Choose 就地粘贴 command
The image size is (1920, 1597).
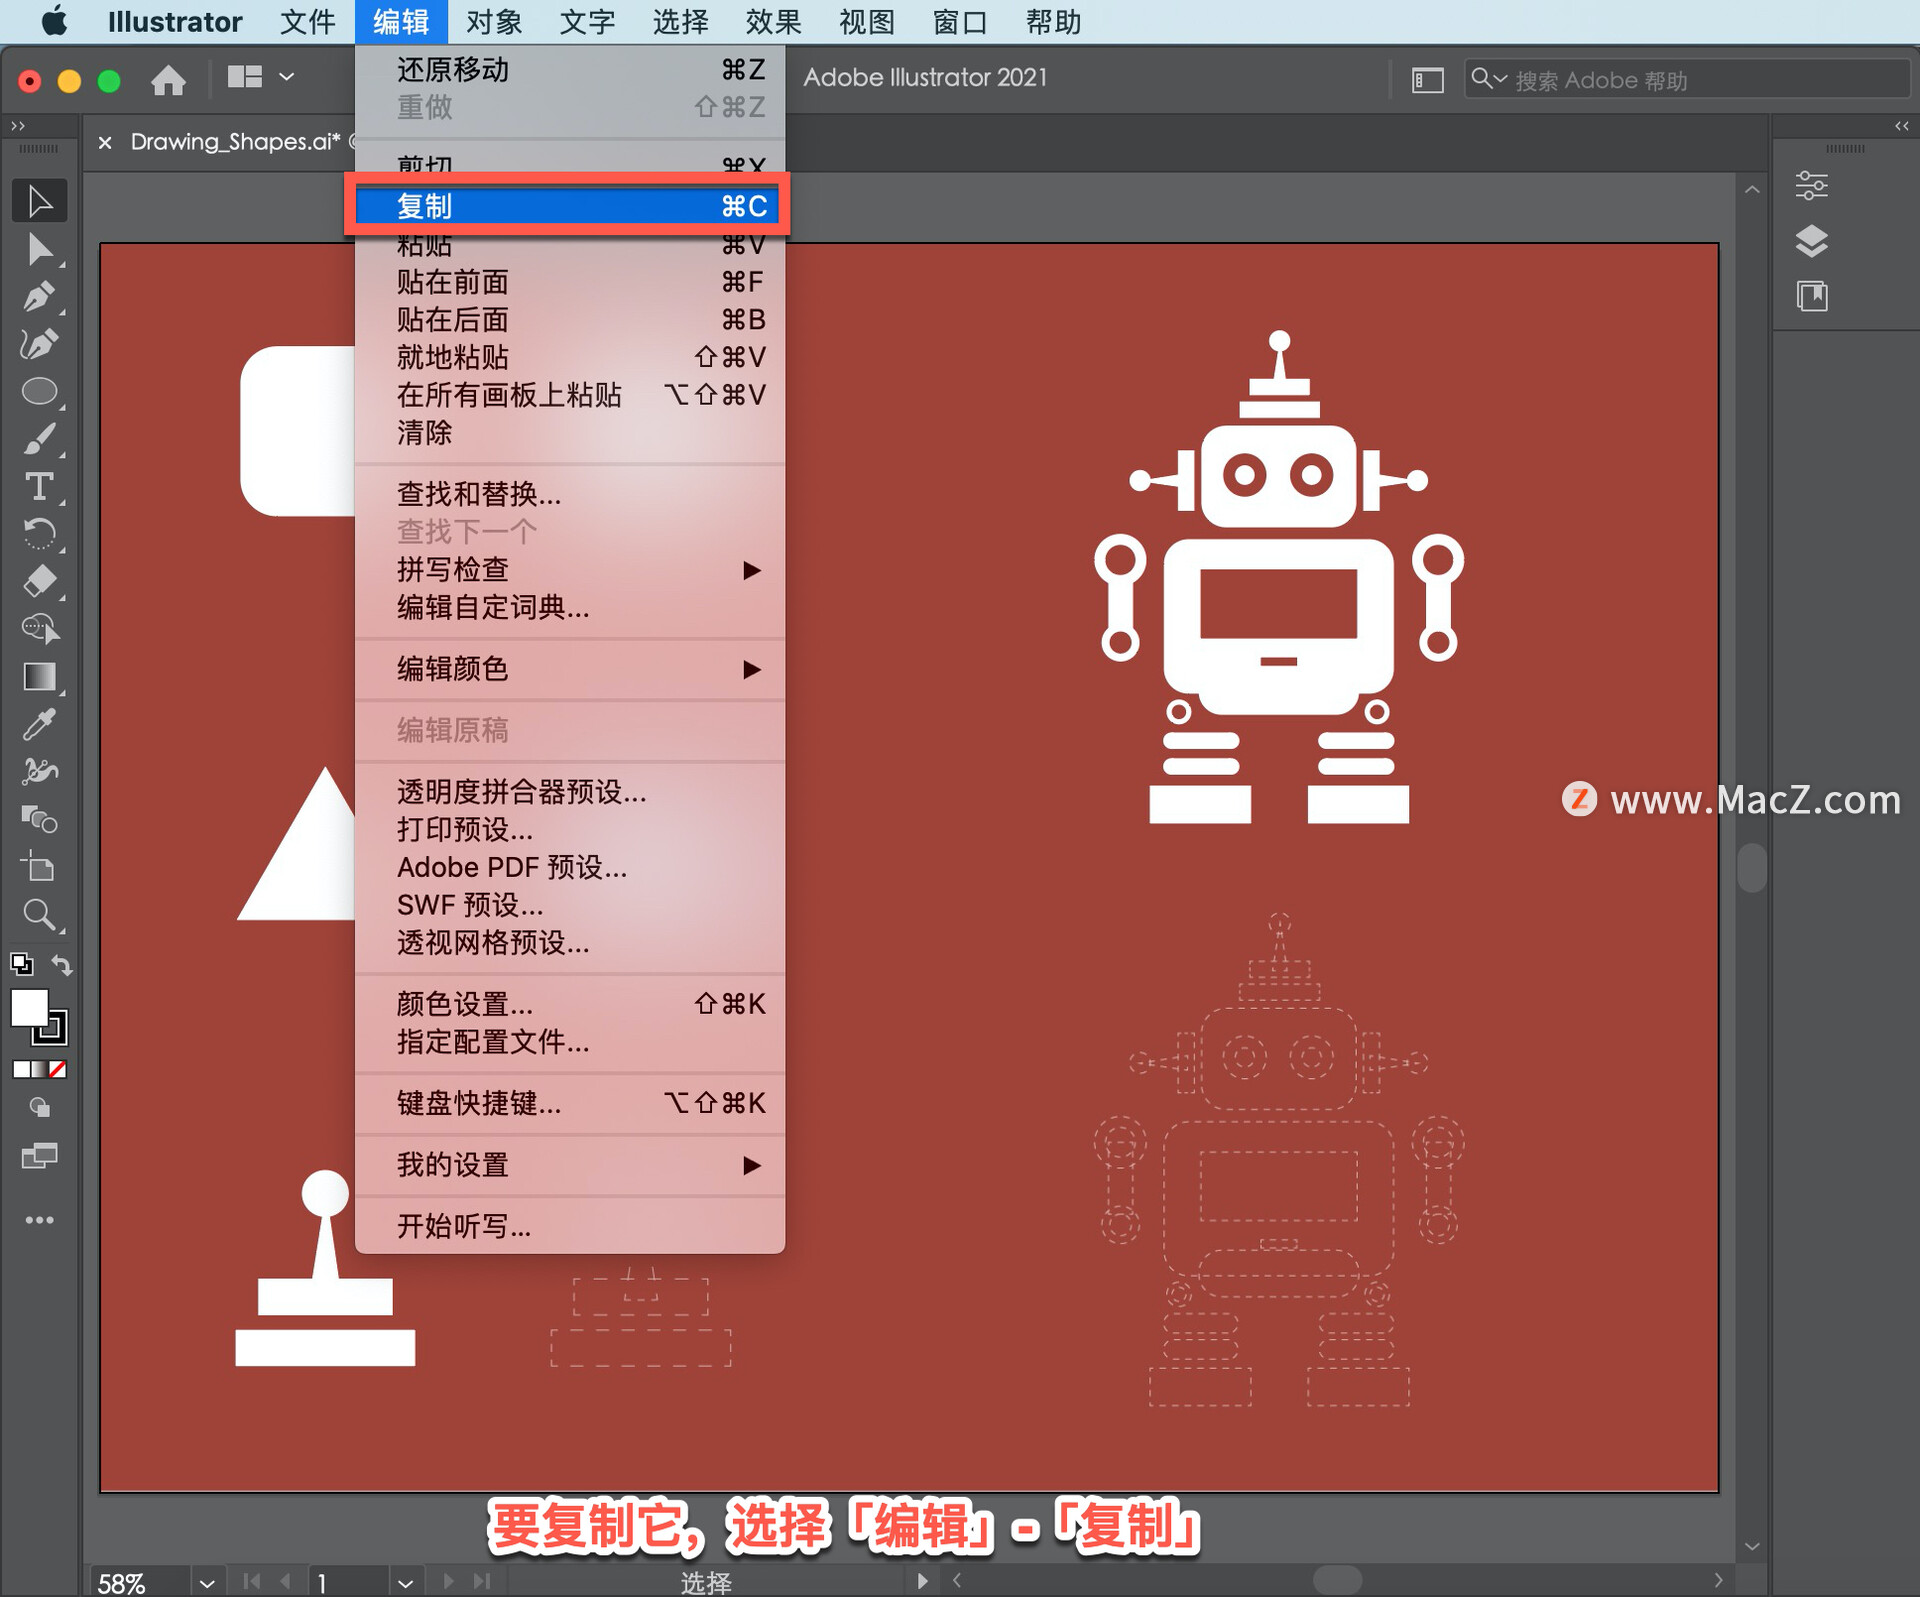pyautogui.click(x=569, y=357)
